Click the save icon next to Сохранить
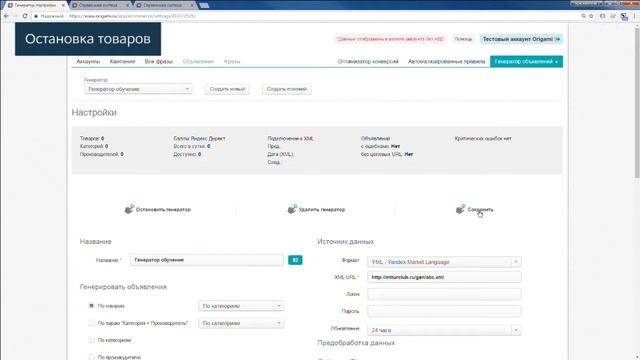Viewport: 640px width, 360px height. (460, 209)
